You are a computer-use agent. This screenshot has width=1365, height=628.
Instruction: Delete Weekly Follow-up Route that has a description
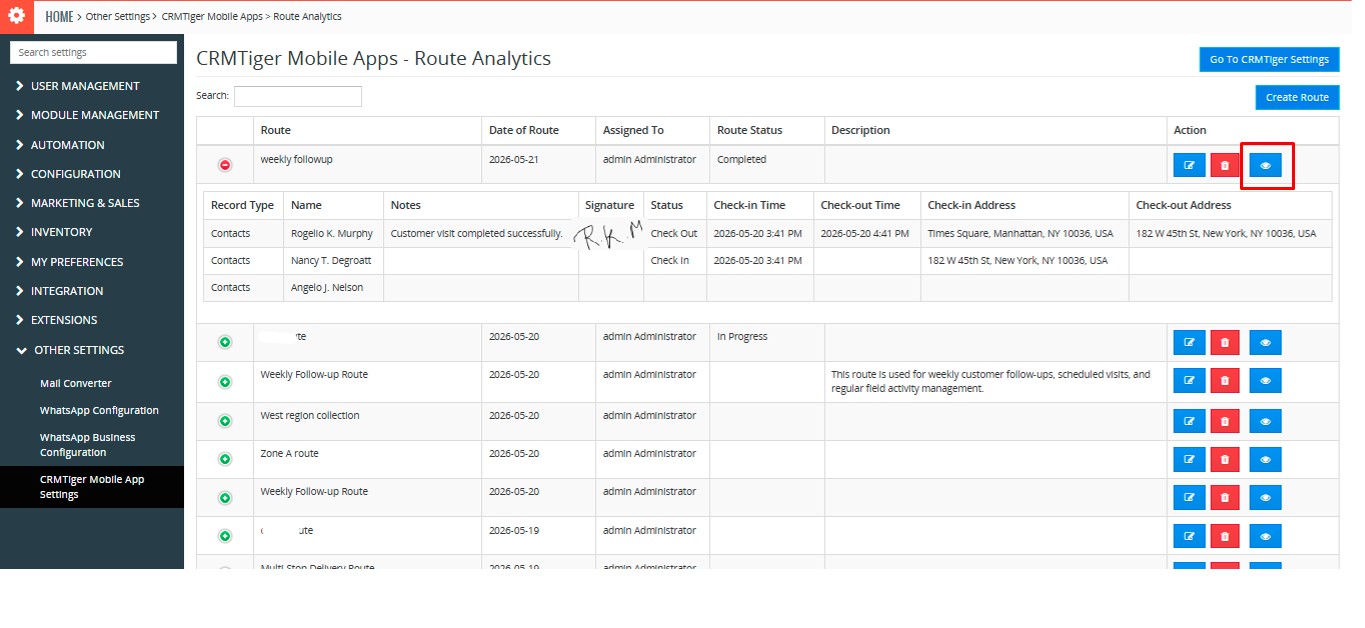[x=1225, y=381]
